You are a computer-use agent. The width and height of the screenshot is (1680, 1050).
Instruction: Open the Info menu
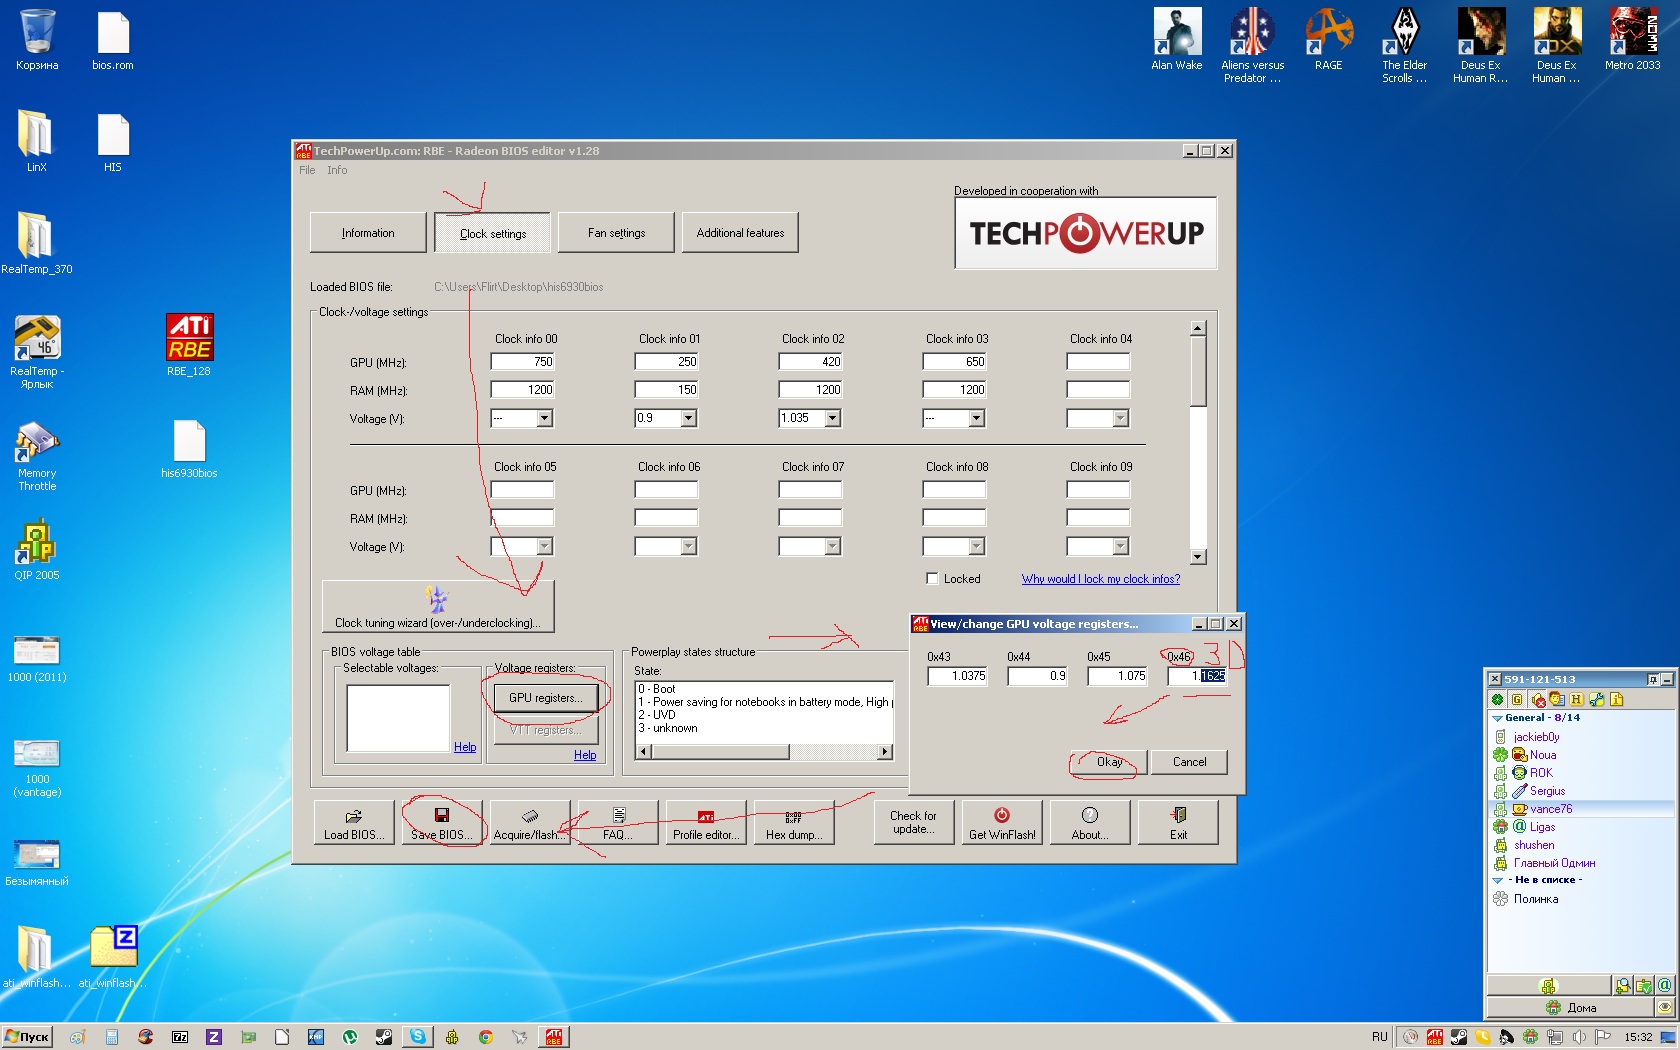pyautogui.click(x=337, y=170)
